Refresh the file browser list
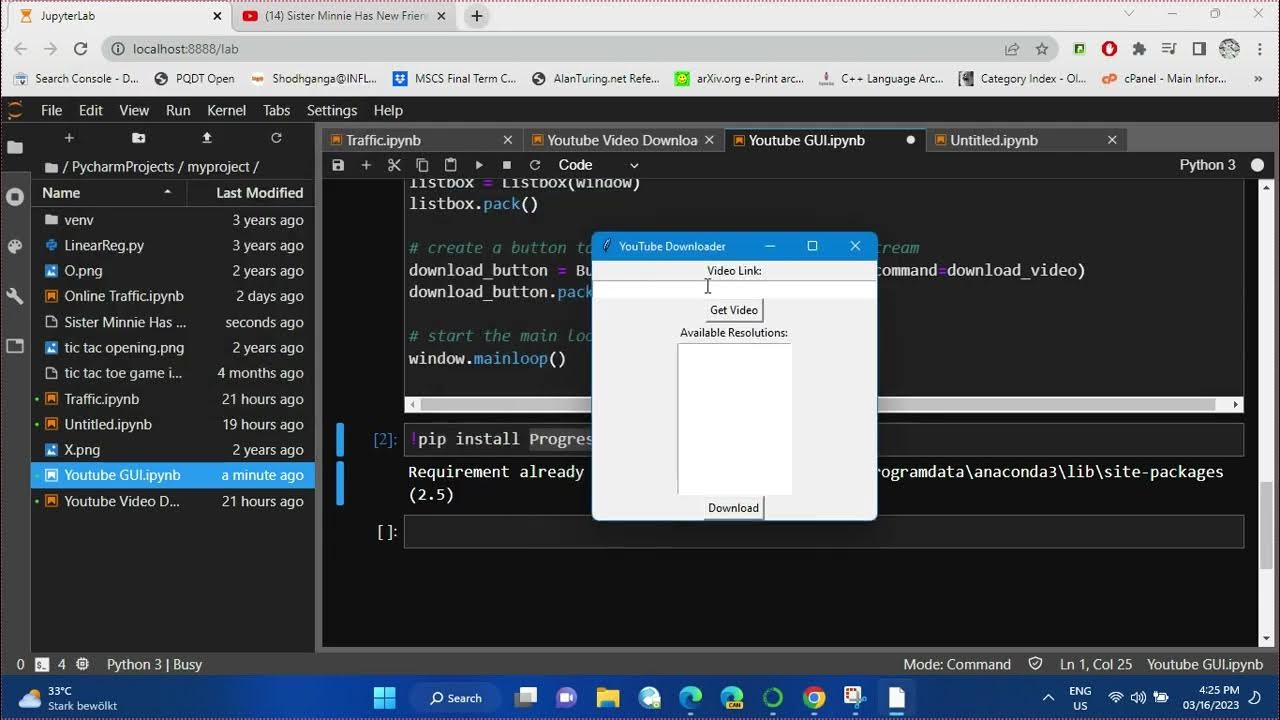Image resolution: width=1280 pixels, height=720 pixels. 276,138
